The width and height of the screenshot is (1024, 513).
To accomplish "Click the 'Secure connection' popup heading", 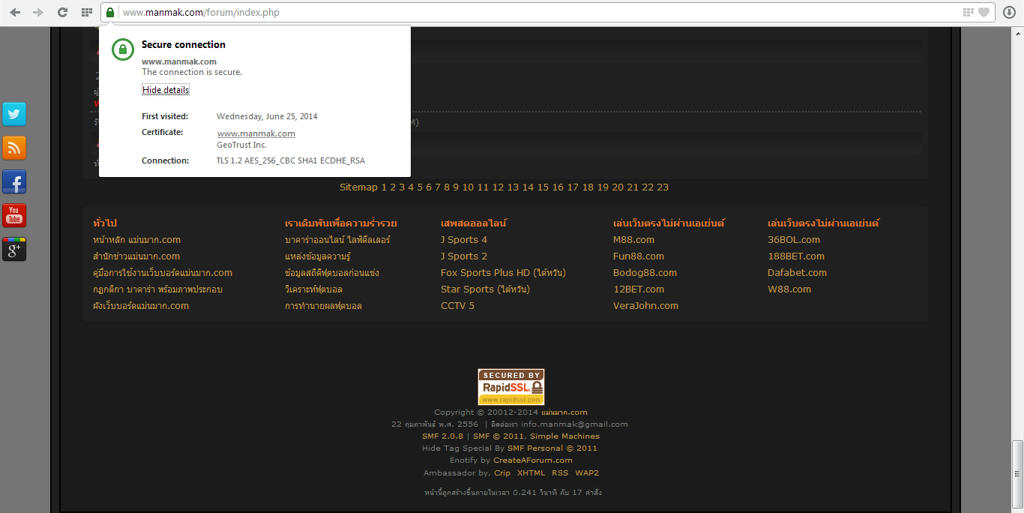I will [184, 44].
